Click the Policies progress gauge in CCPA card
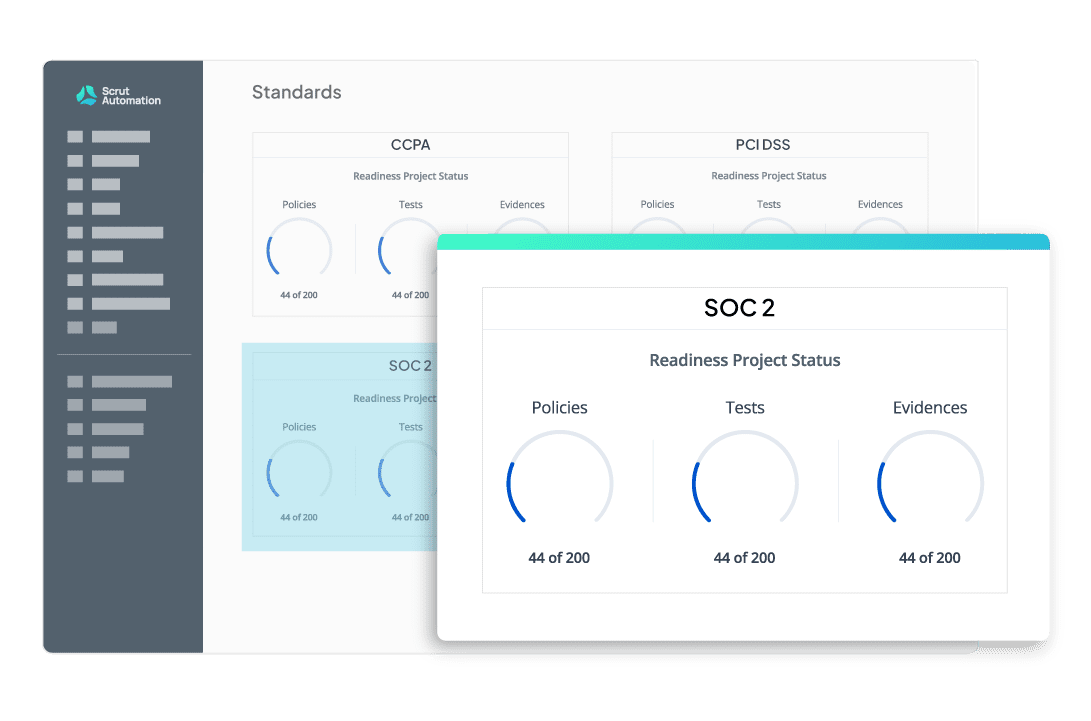 pos(299,248)
